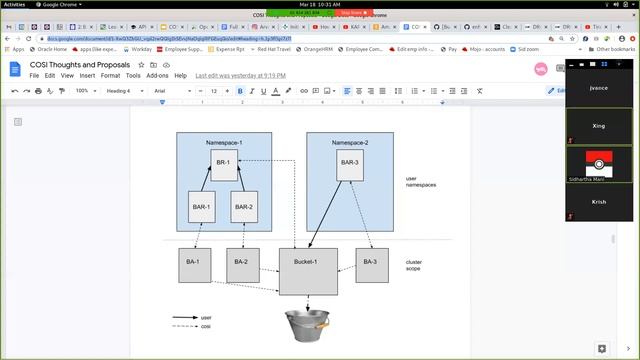The width and height of the screenshot is (640, 360).
Task: Increase the indent
Action: click(x=464, y=91)
